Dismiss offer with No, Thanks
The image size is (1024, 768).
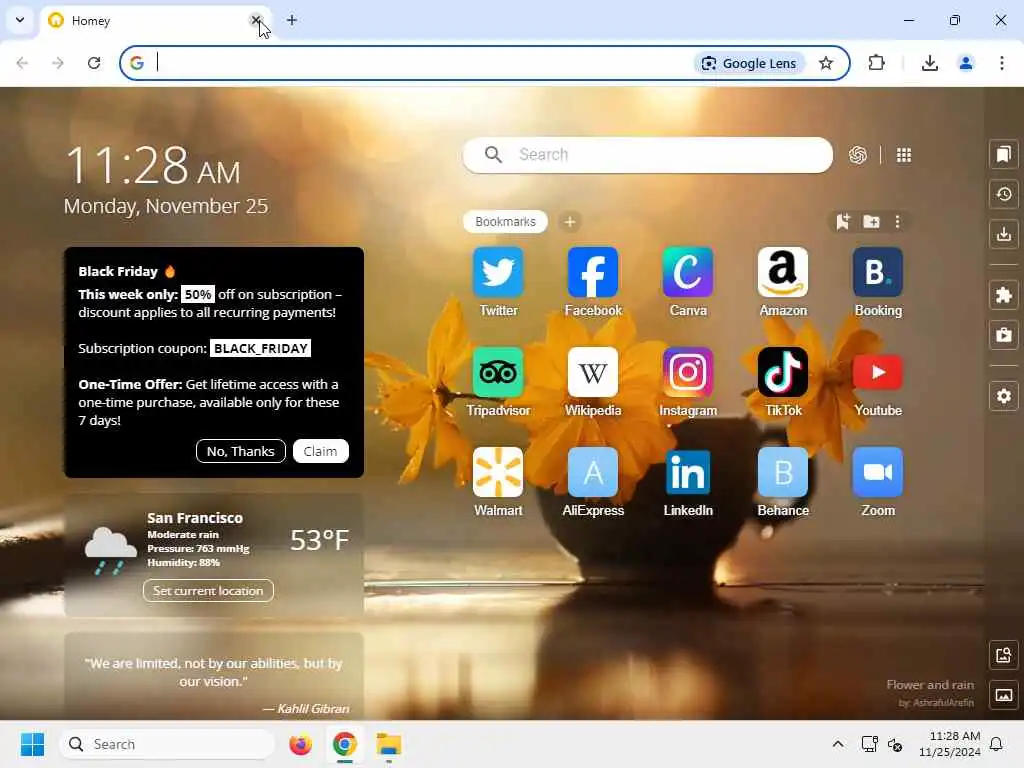(240, 451)
